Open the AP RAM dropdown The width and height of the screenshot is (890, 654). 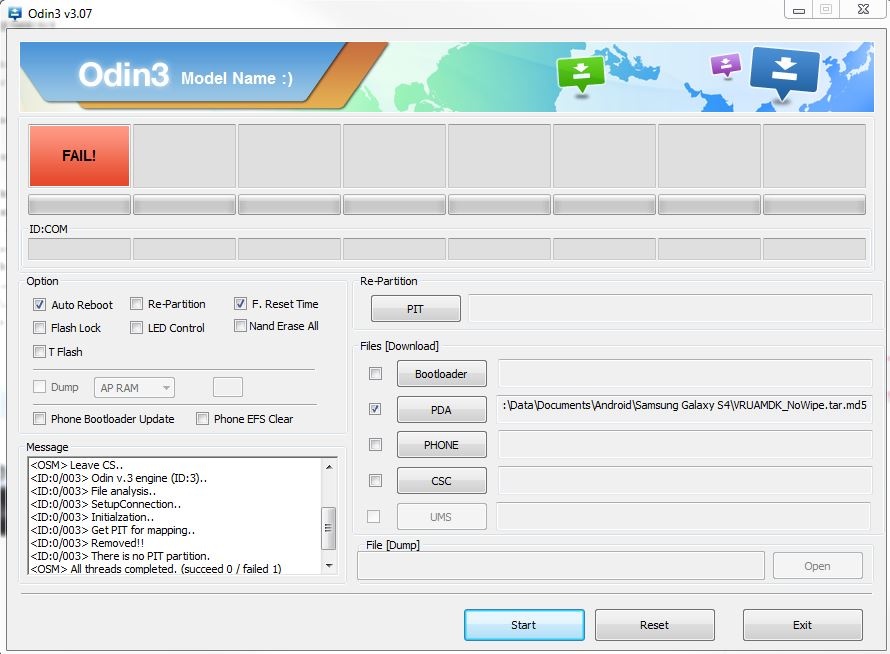135,388
